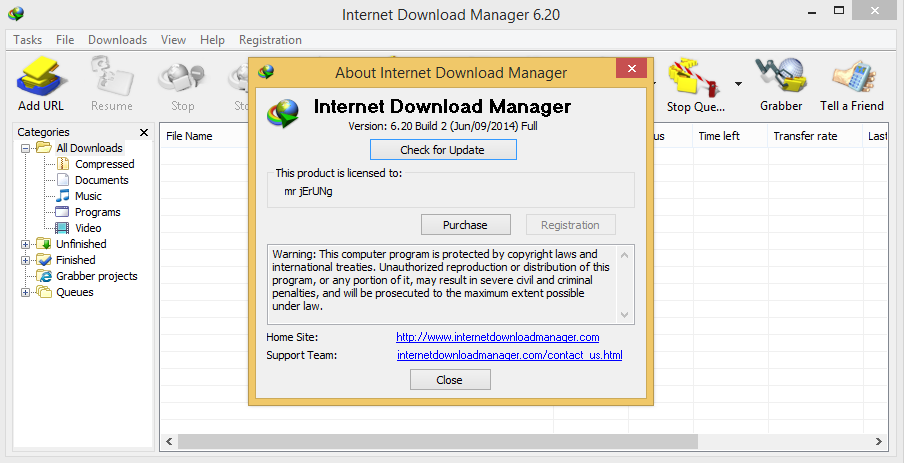Collapse the All Downloads tree node

[25, 148]
